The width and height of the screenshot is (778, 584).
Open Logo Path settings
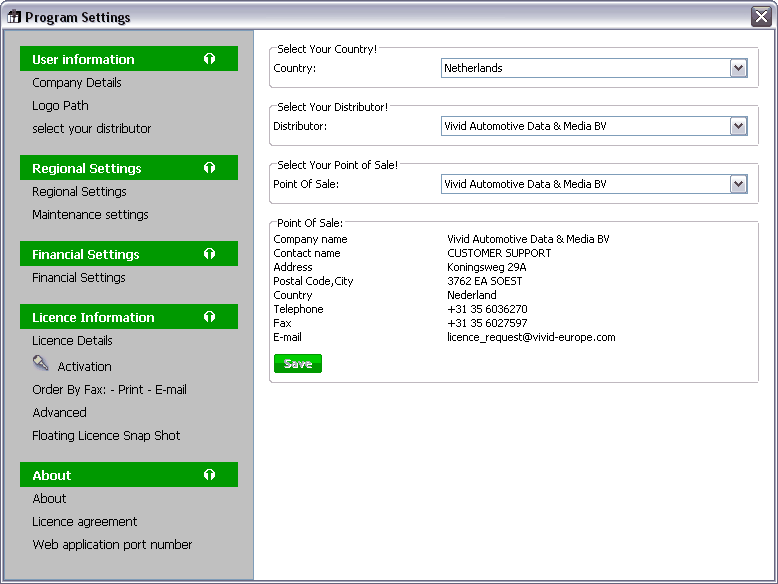pos(61,106)
